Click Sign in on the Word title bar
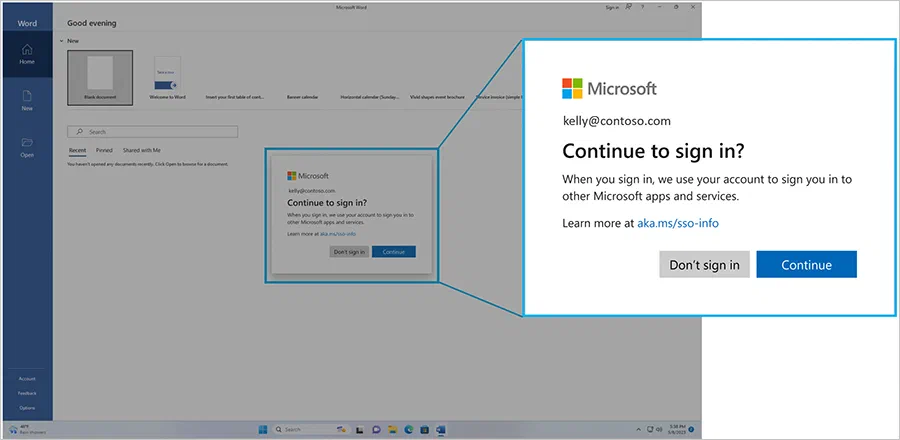This screenshot has height=440, width=900. tap(612, 7)
